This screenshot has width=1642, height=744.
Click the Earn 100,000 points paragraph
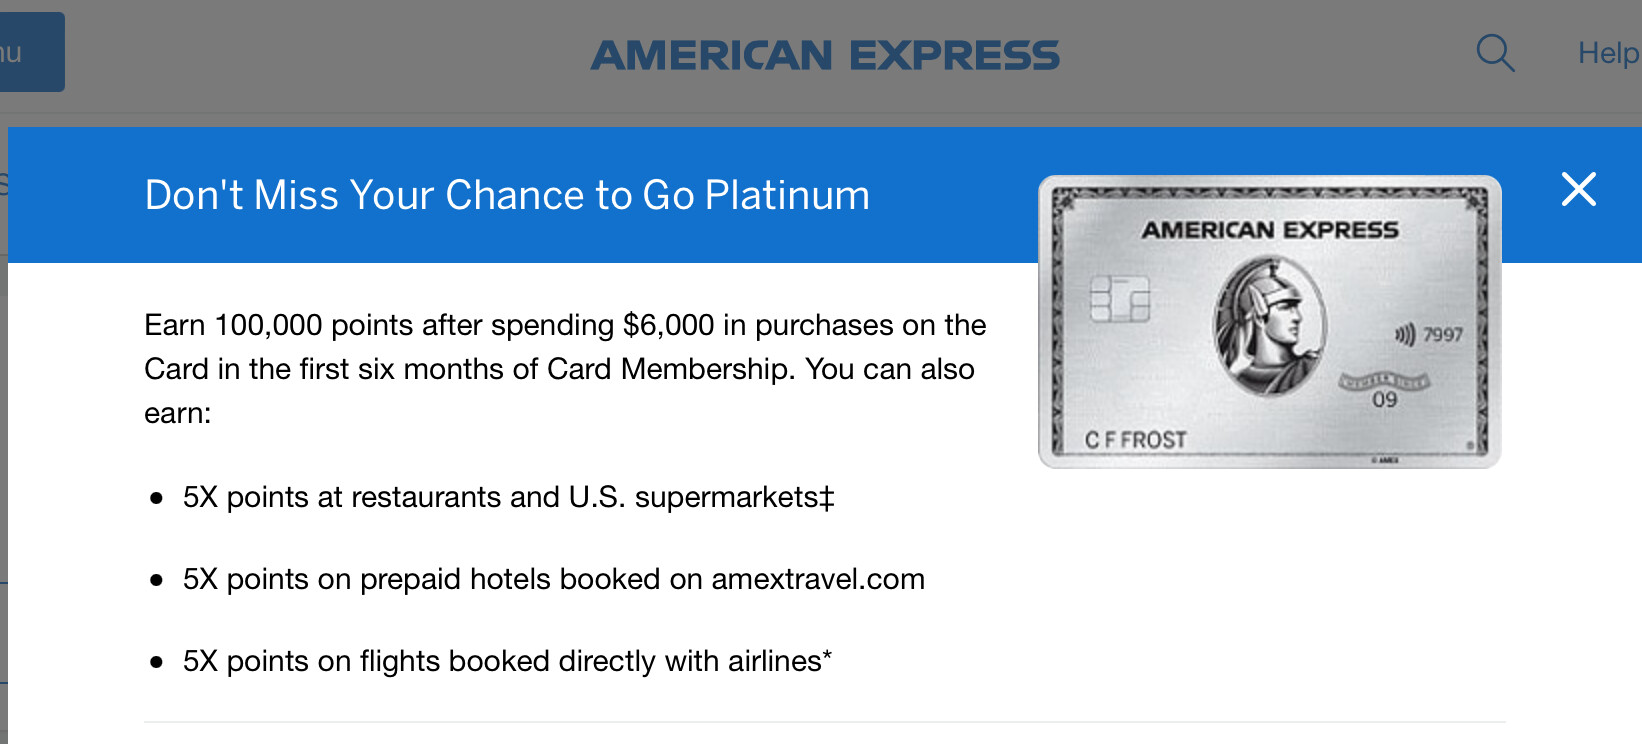coord(565,369)
